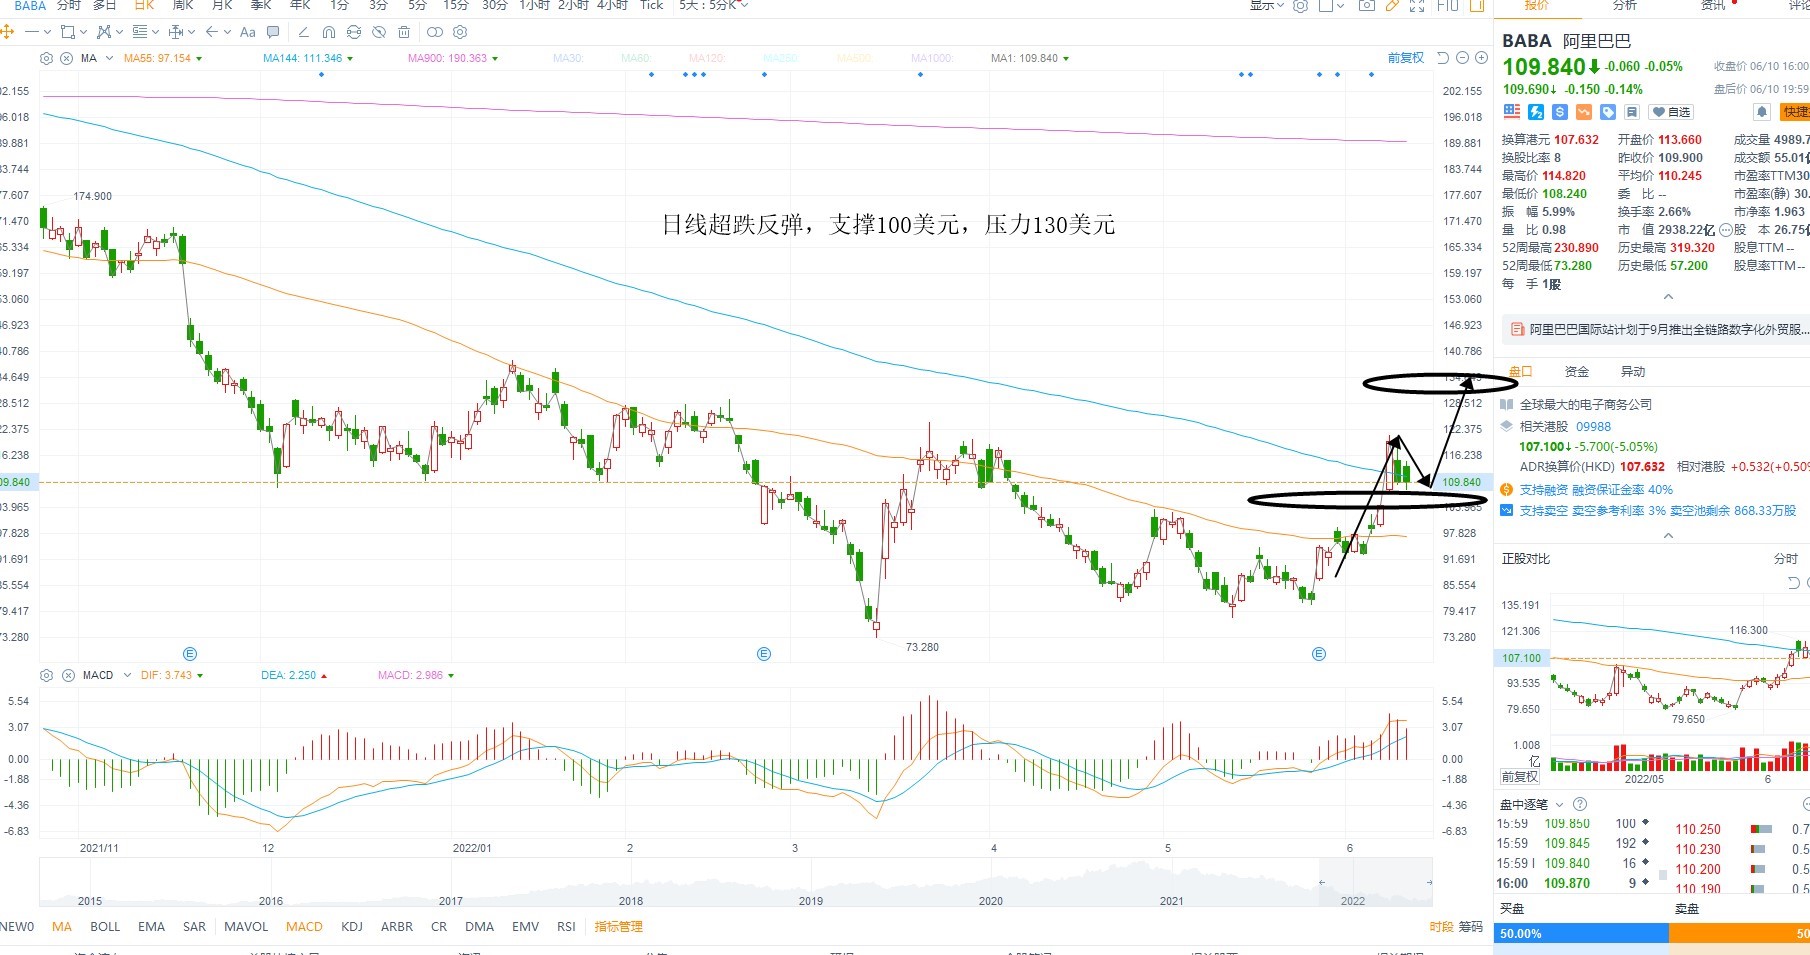Select the comment bubble drawing tool
Screen dimensions: 1810x955
(x=273, y=32)
